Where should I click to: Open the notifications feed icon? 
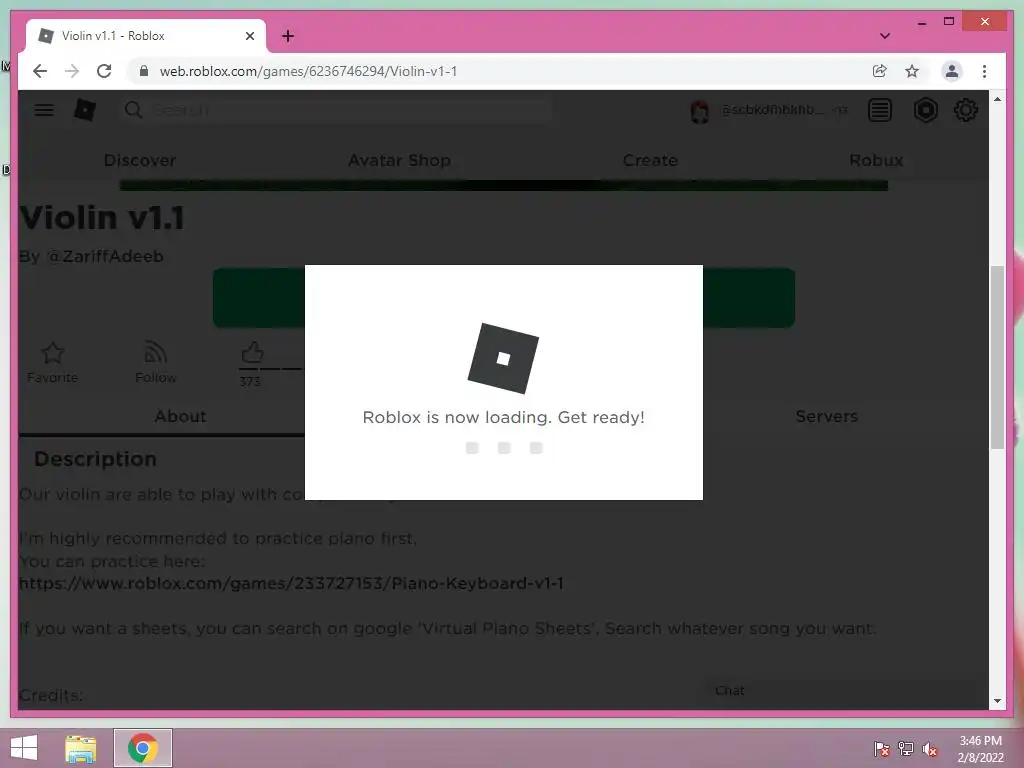click(x=880, y=110)
